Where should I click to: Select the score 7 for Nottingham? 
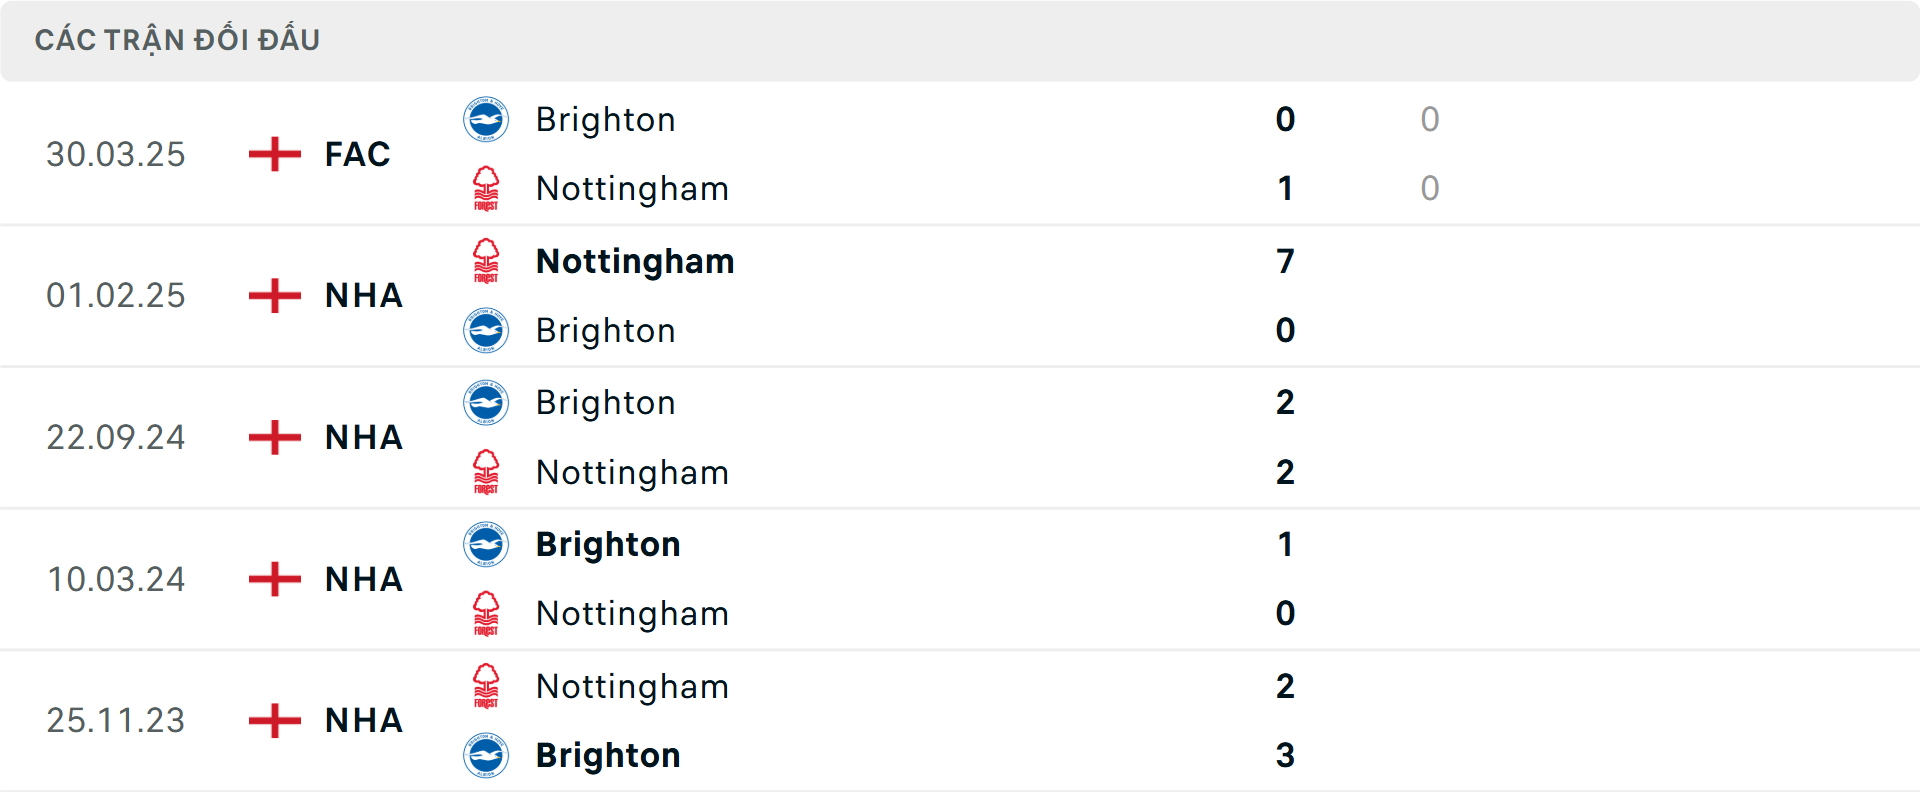(1286, 261)
